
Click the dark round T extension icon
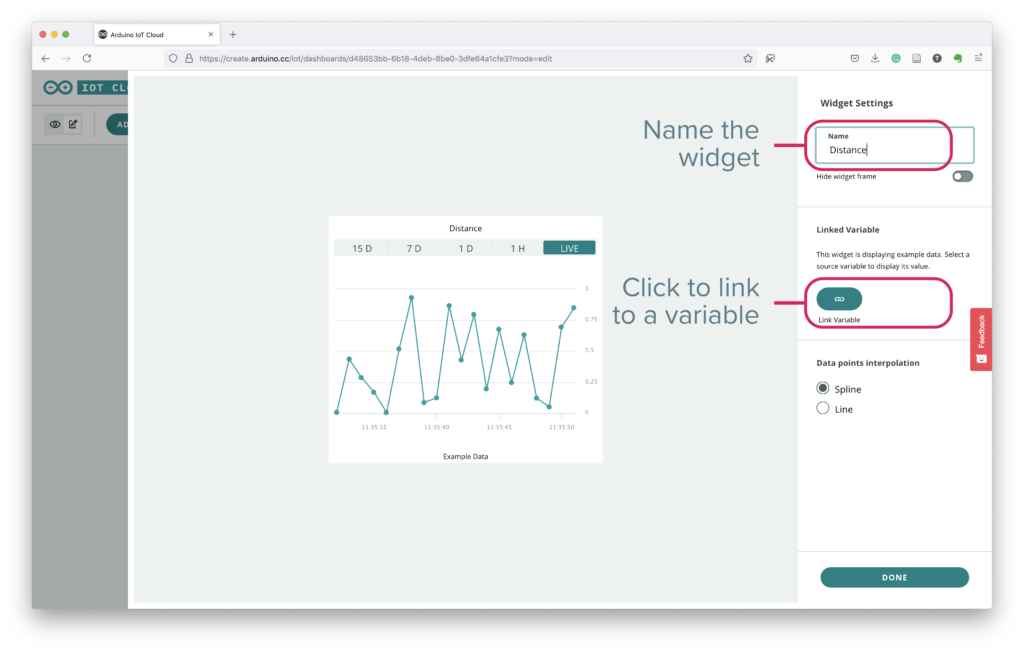937,59
